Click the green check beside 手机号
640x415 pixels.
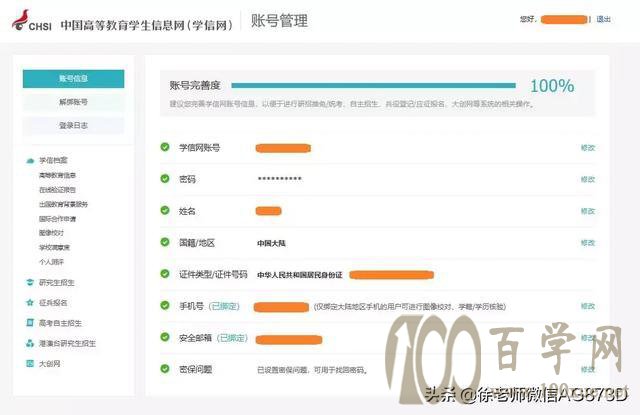coord(165,305)
